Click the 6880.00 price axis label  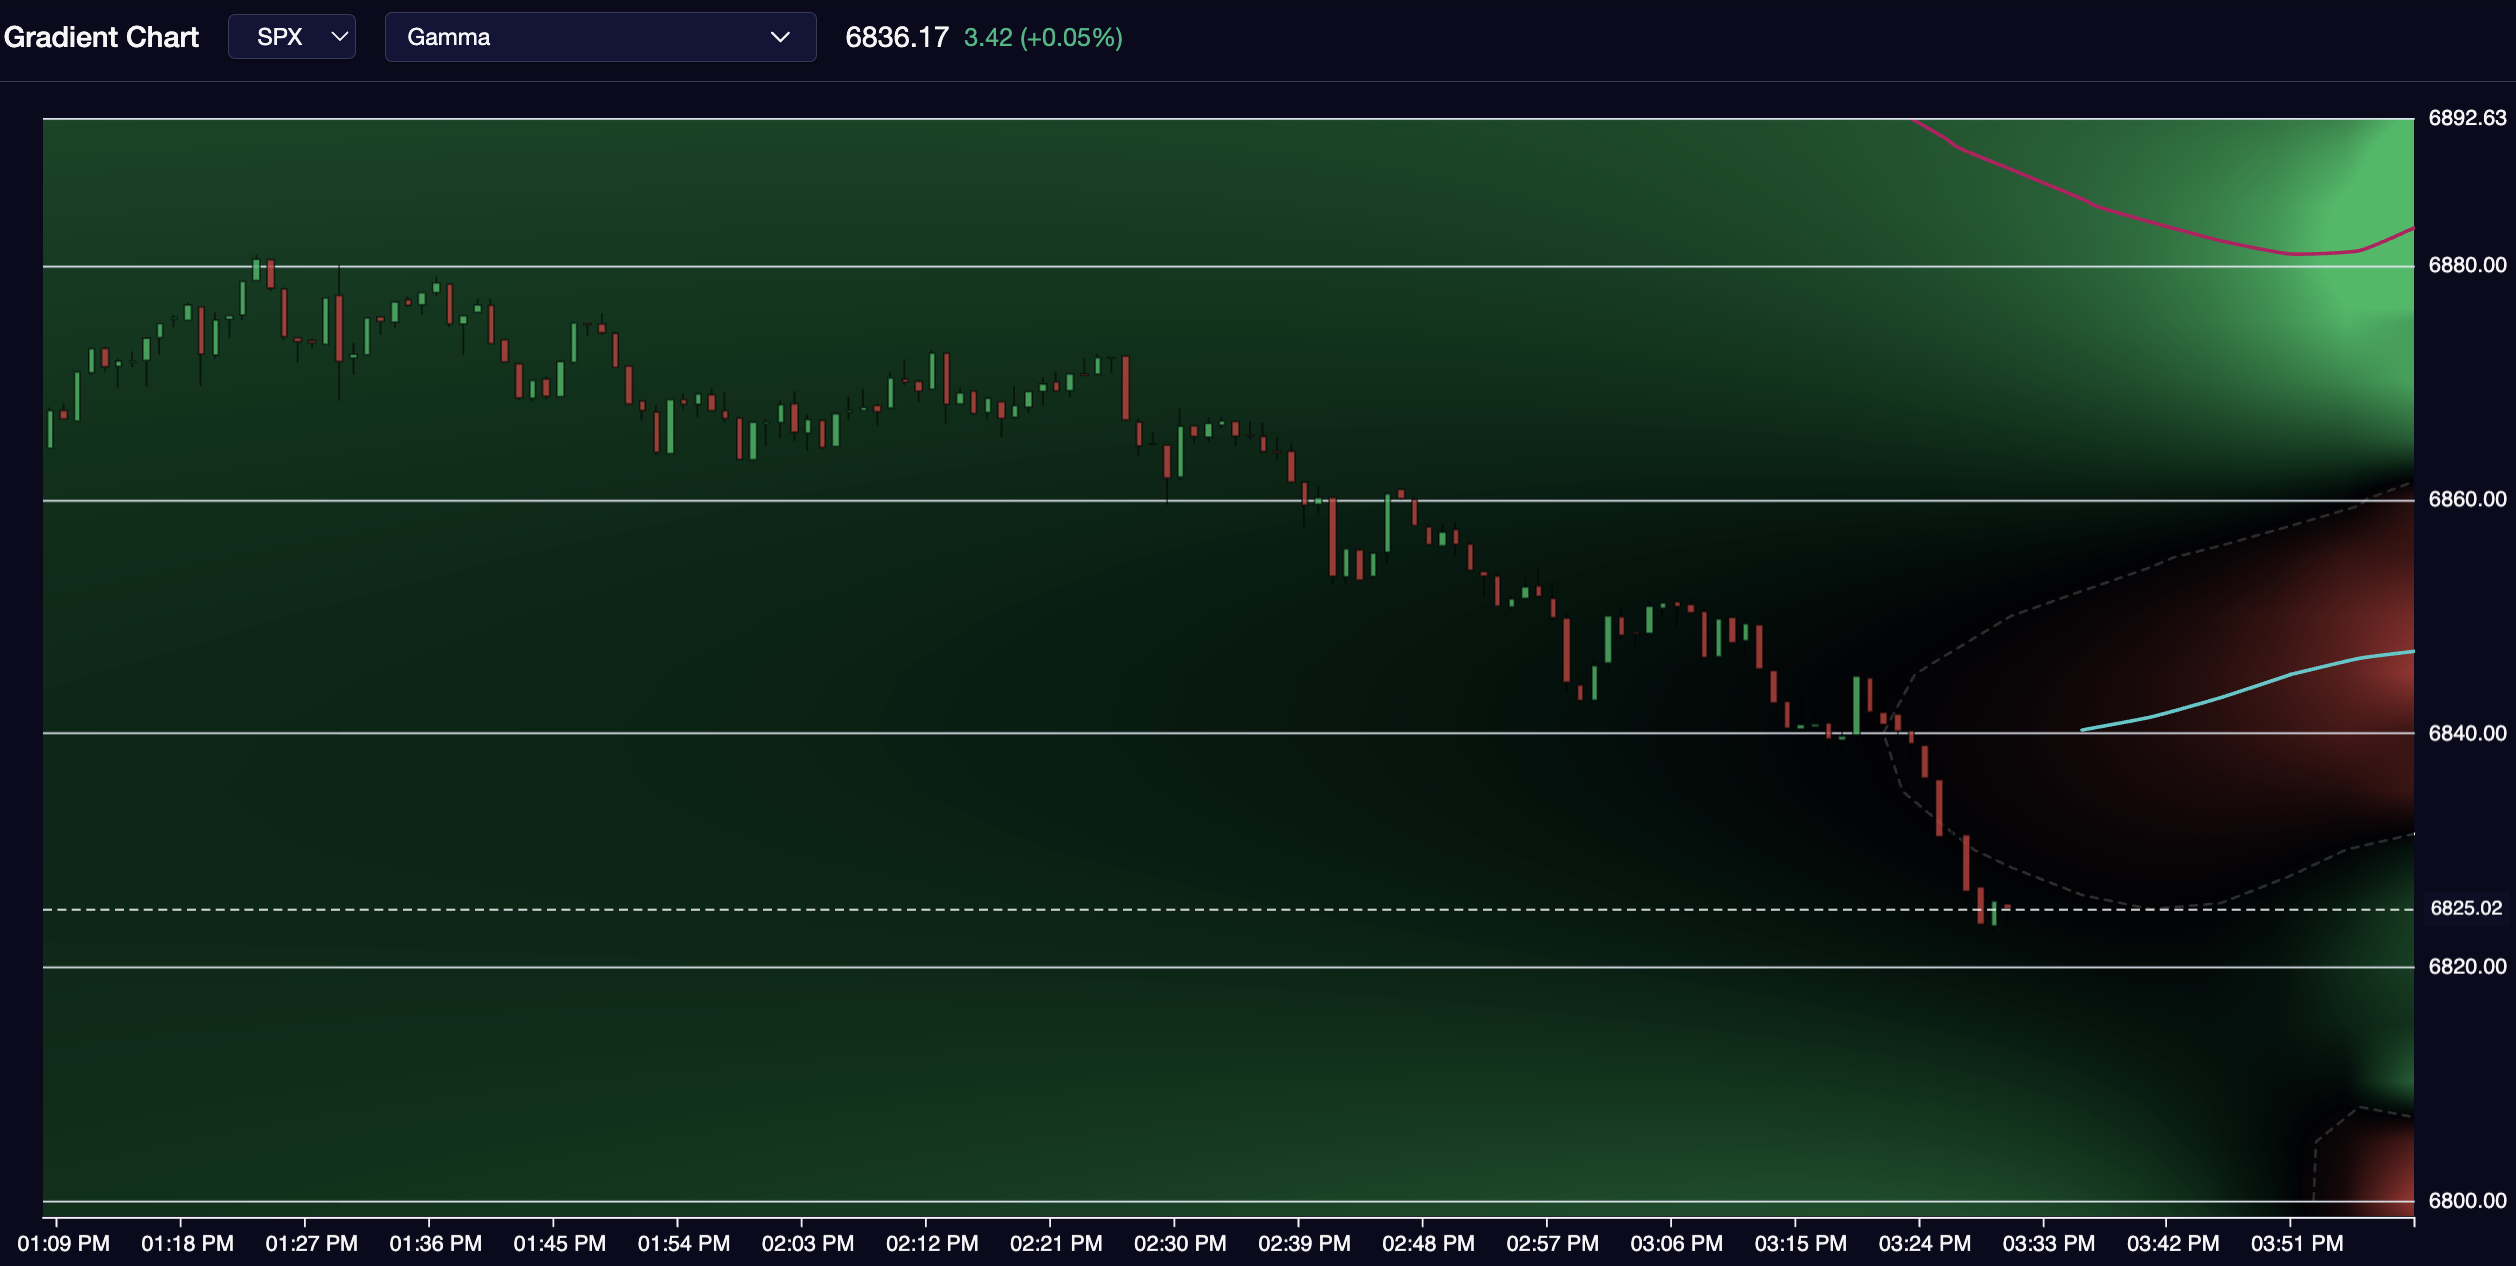[x=2466, y=265]
